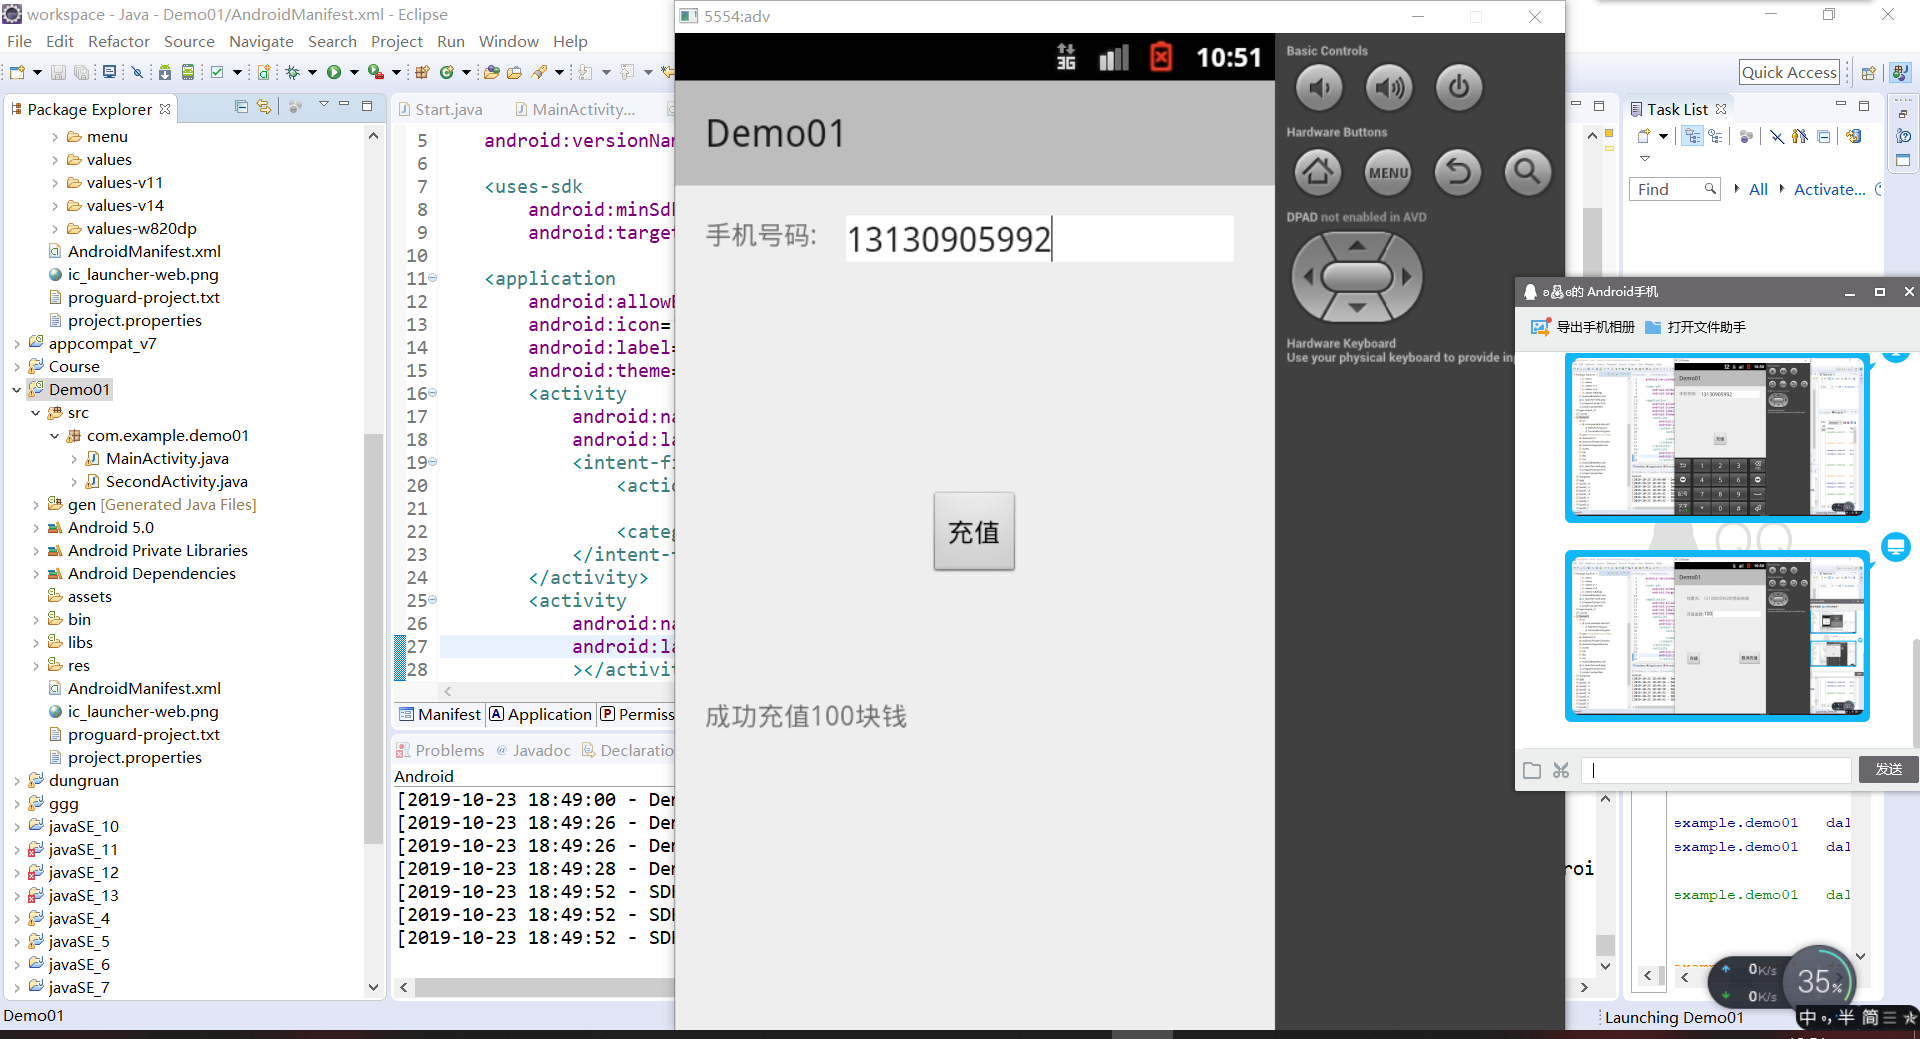Click the emulator MENU hardware button
1920x1039 pixels.
click(1388, 172)
